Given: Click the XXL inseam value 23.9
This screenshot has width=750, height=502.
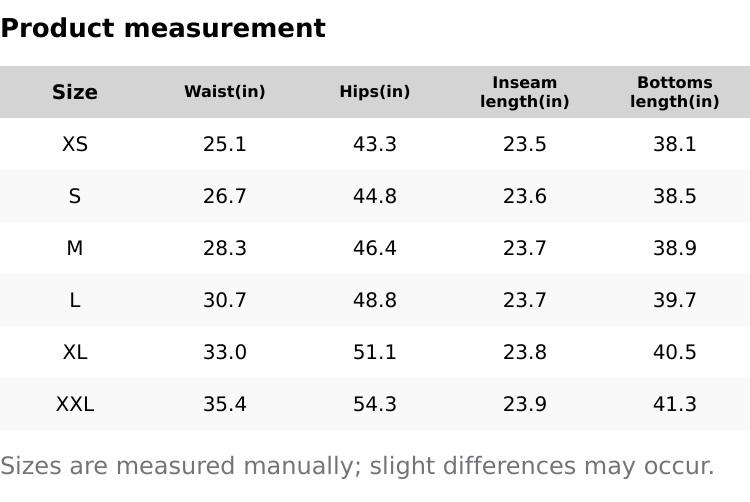Looking at the screenshot, I should [525, 404].
